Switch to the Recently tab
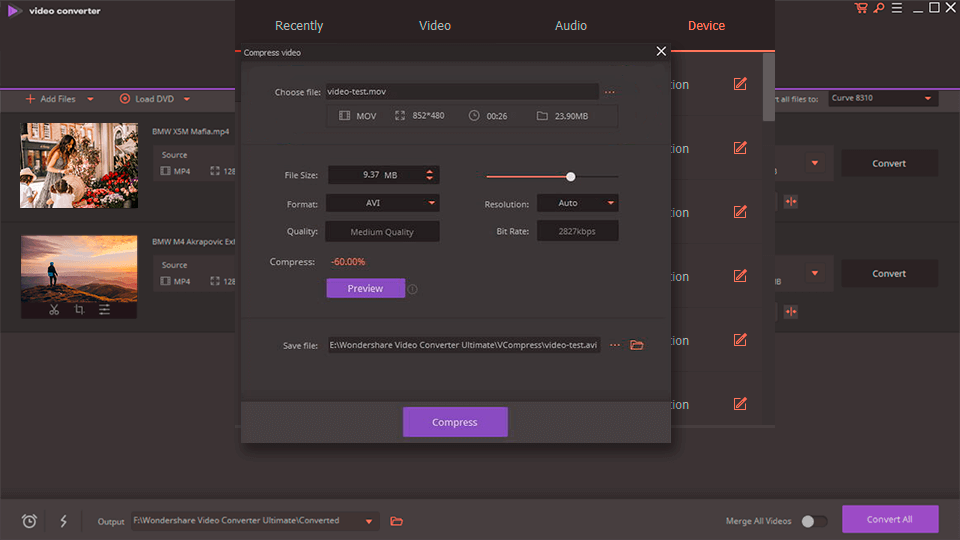Screen dimensions: 960x540 [299, 26]
